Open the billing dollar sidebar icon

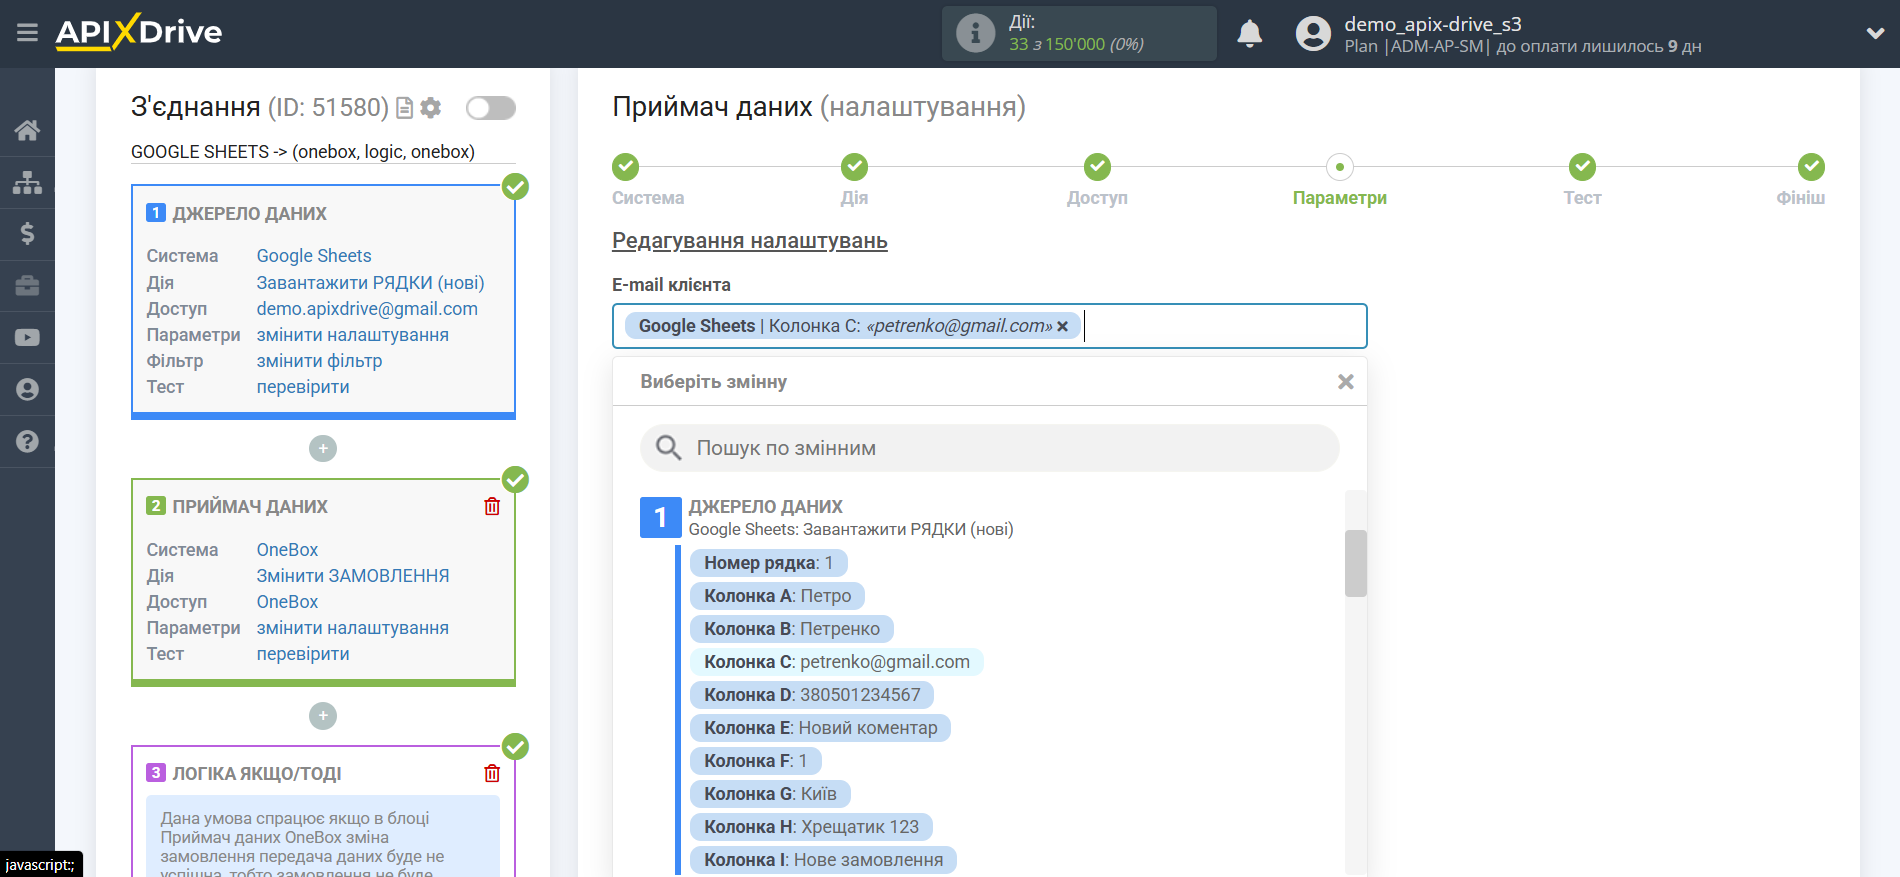tap(27, 234)
